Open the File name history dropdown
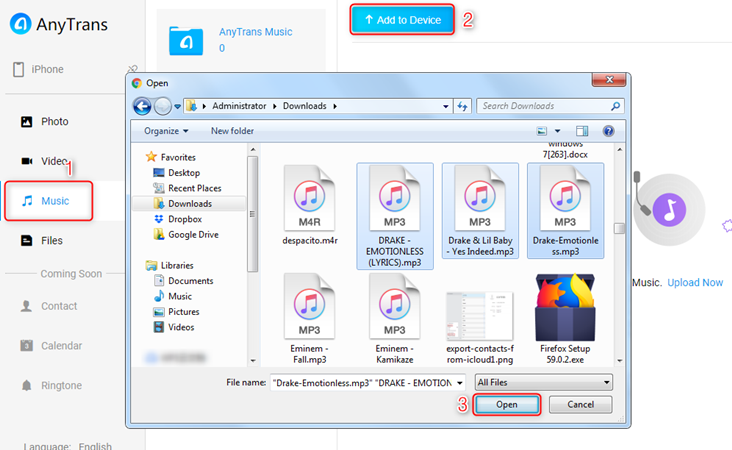This screenshot has width=732, height=450. coord(460,383)
